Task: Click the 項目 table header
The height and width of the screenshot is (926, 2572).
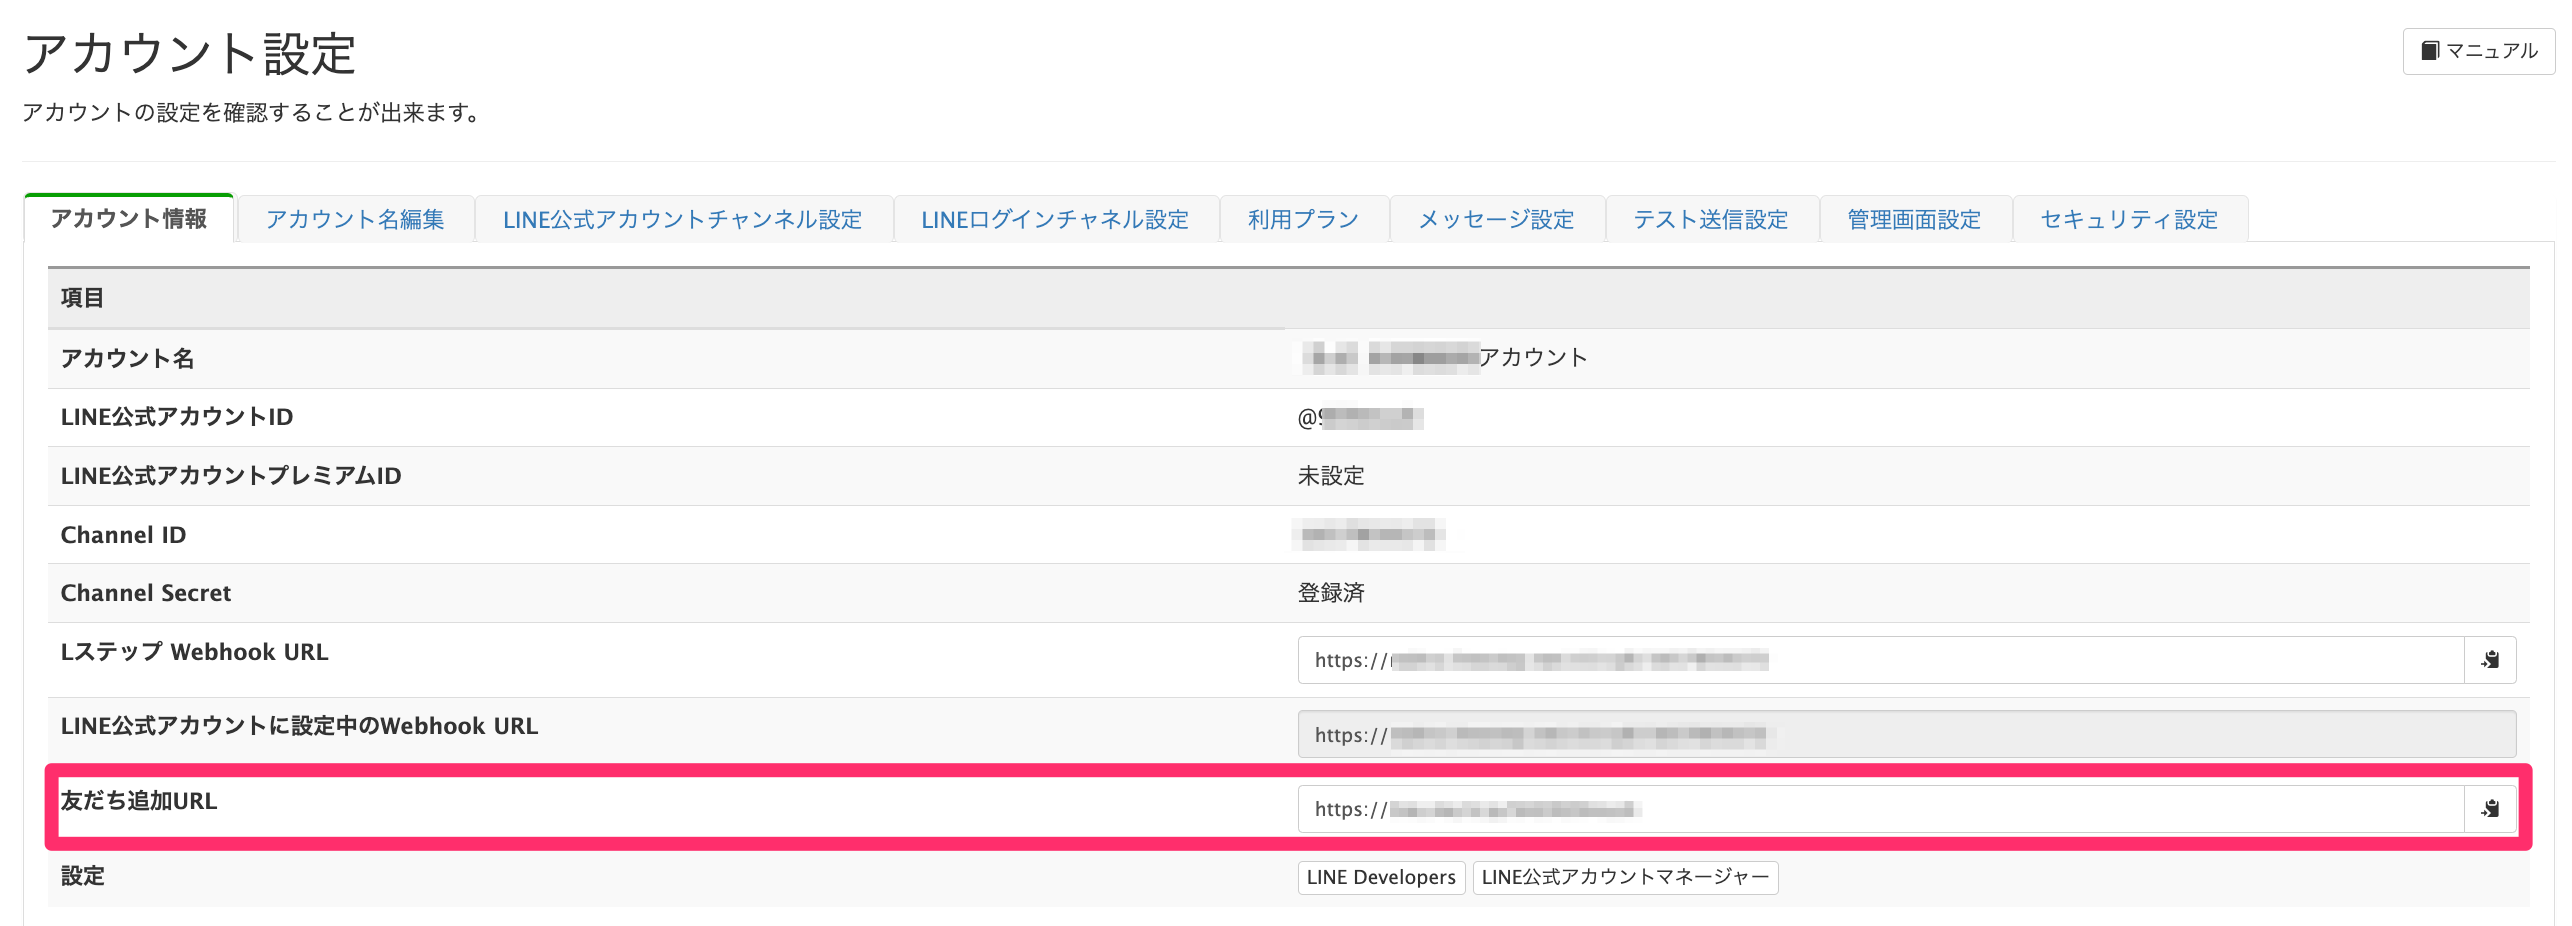Action: (x=82, y=298)
